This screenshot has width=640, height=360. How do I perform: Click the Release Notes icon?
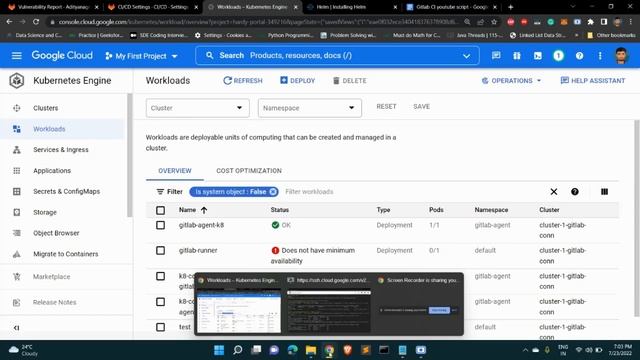17,302
